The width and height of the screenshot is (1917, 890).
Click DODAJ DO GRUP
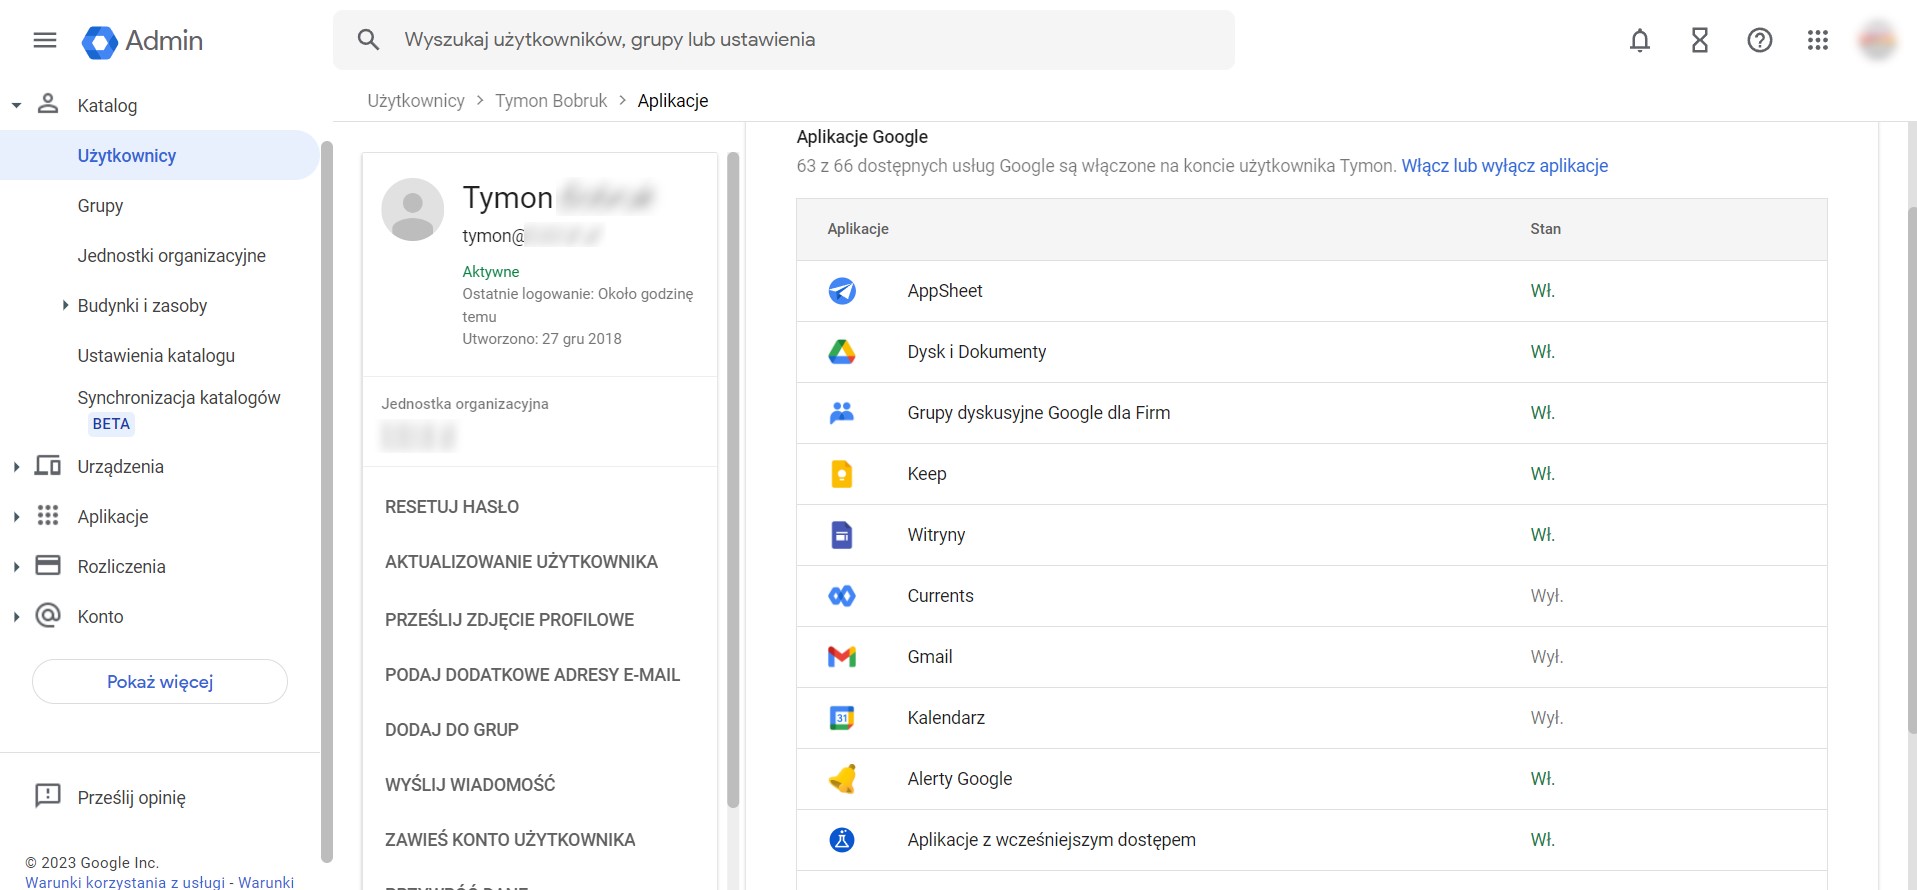coord(452,730)
